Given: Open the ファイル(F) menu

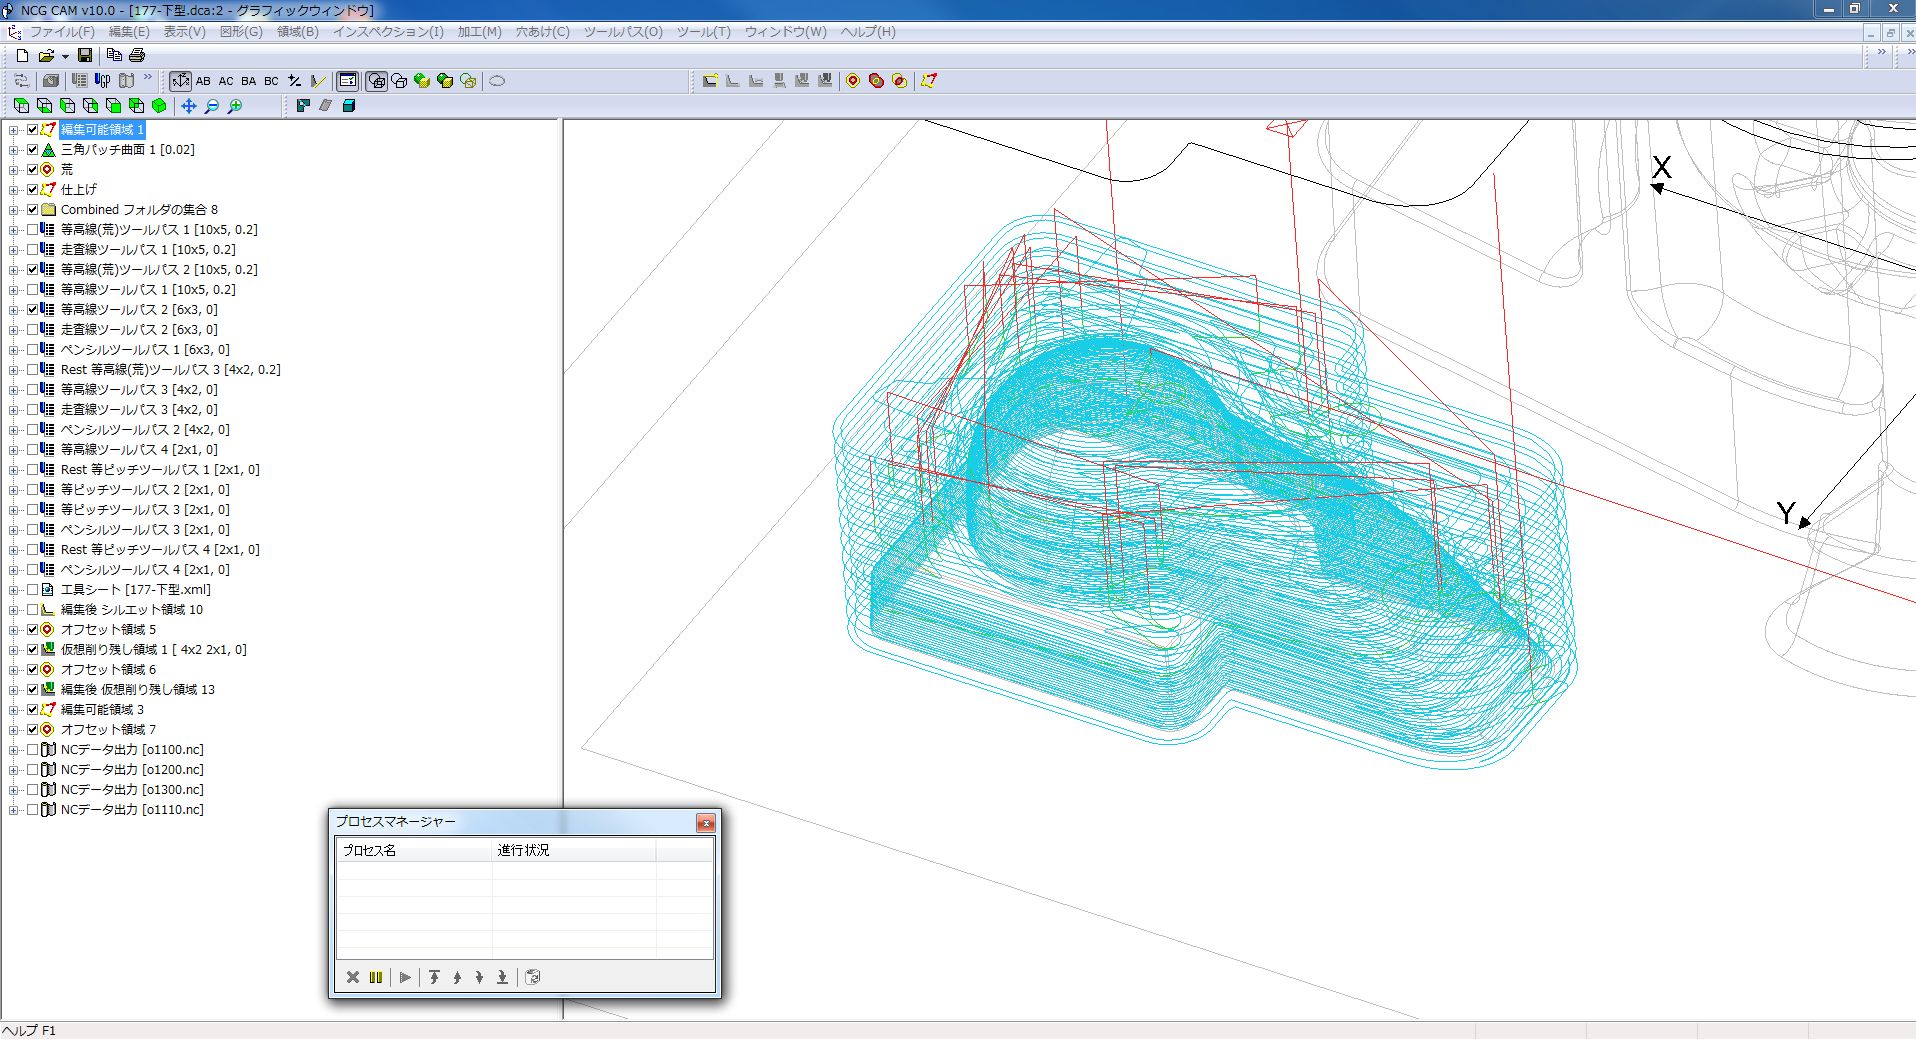Looking at the screenshot, I should [61, 32].
